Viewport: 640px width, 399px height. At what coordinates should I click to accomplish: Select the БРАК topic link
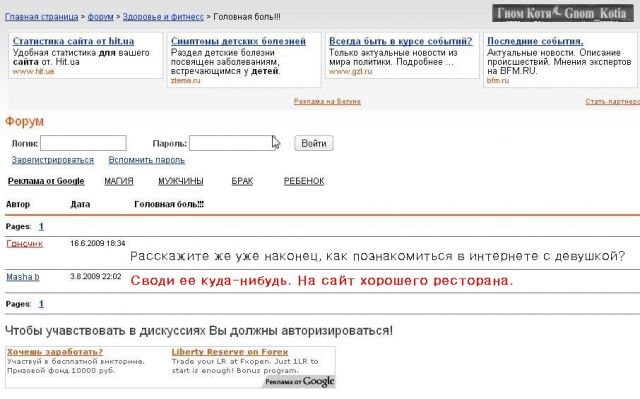click(x=242, y=181)
